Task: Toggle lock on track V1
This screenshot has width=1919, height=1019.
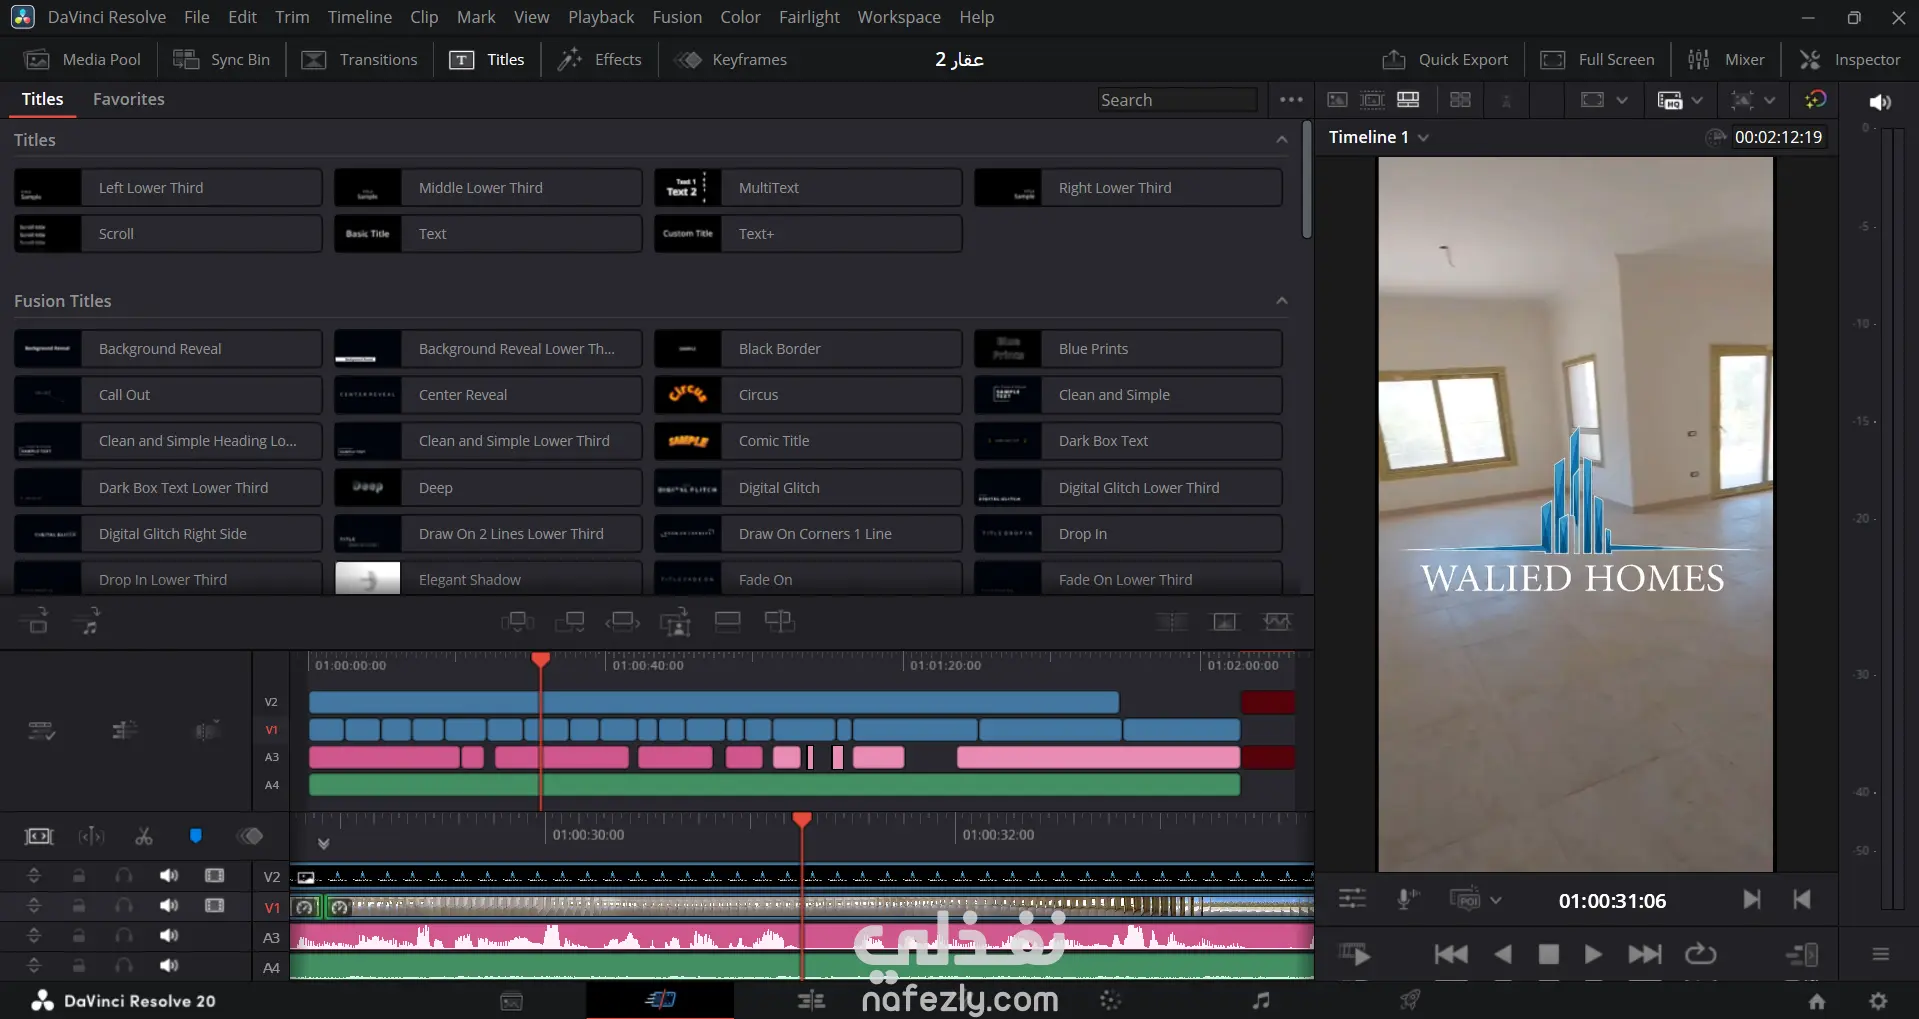Action: point(78,906)
